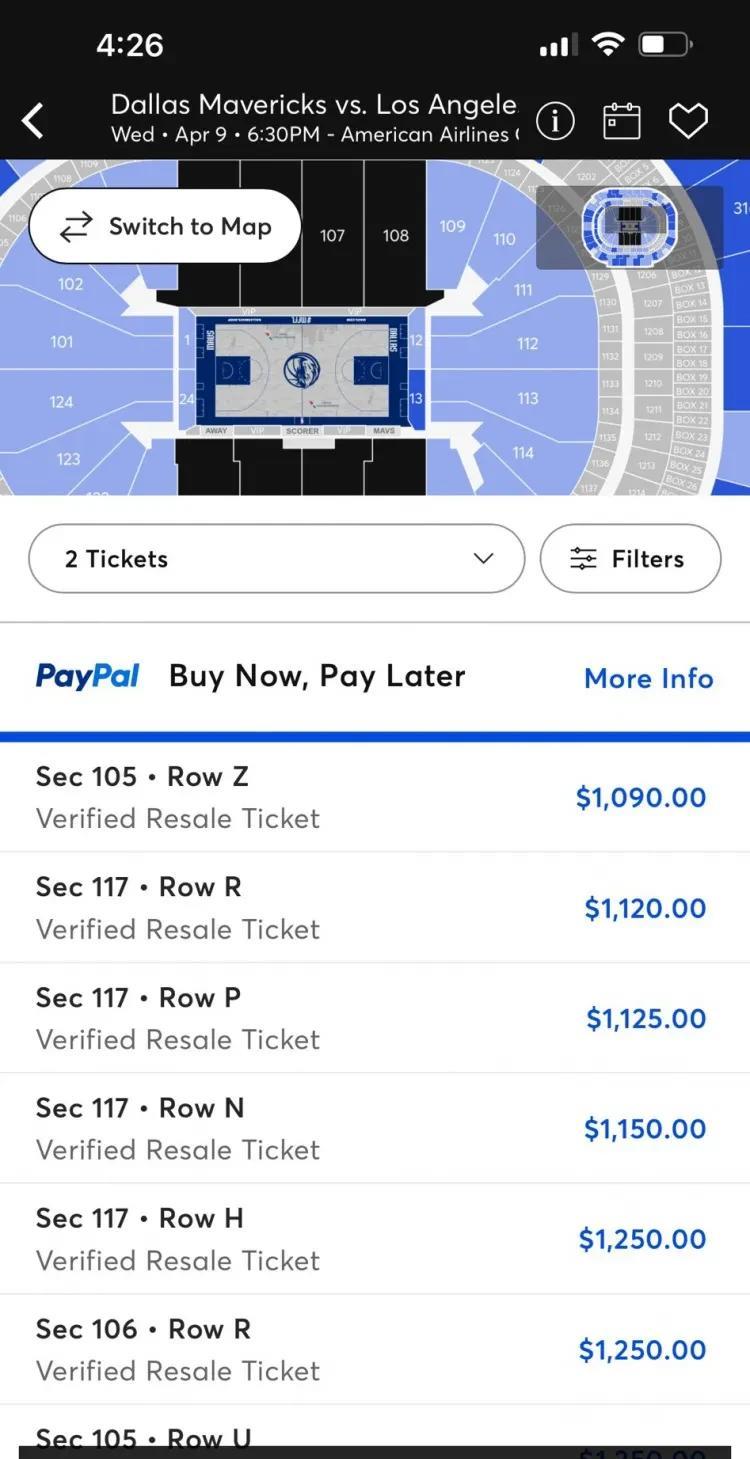Open the calendar icon
Image resolution: width=750 pixels, height=1459 pixels.
coord(621,121)
